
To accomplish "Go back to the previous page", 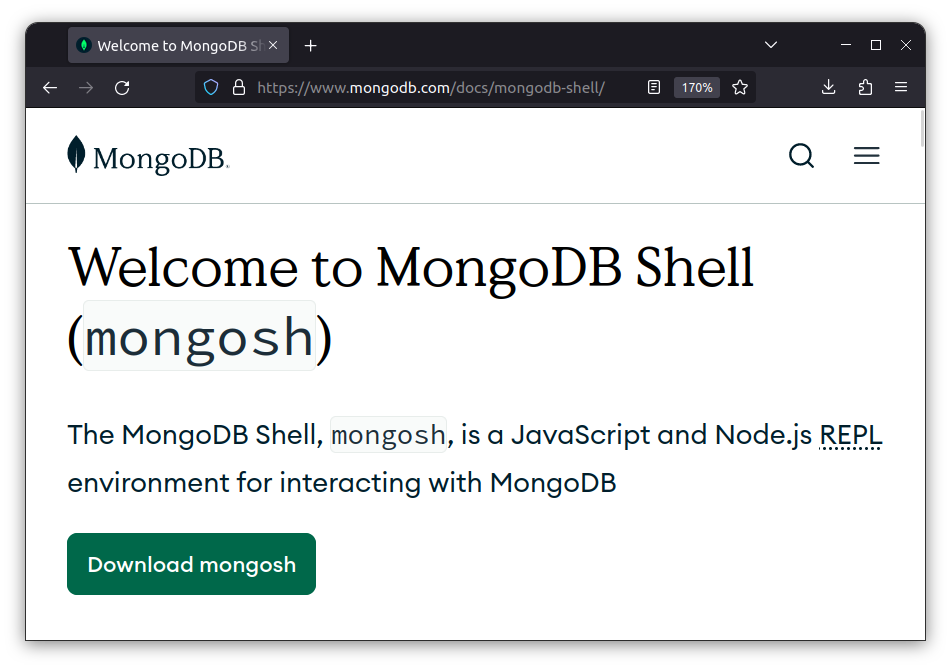I will [x=50, y=88].
